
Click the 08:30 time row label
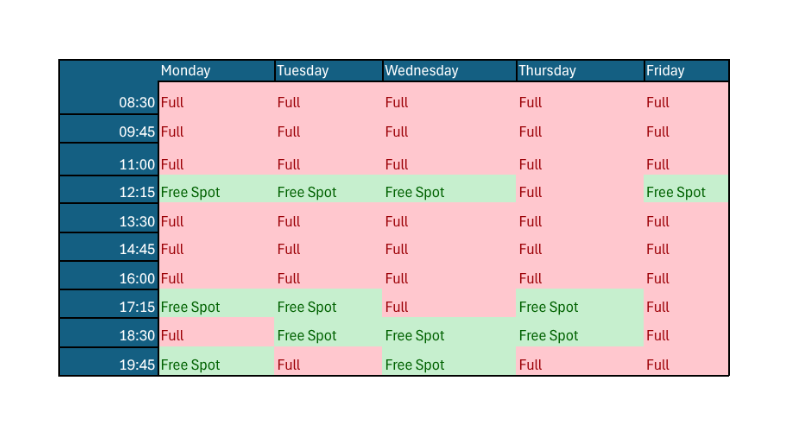109,98
